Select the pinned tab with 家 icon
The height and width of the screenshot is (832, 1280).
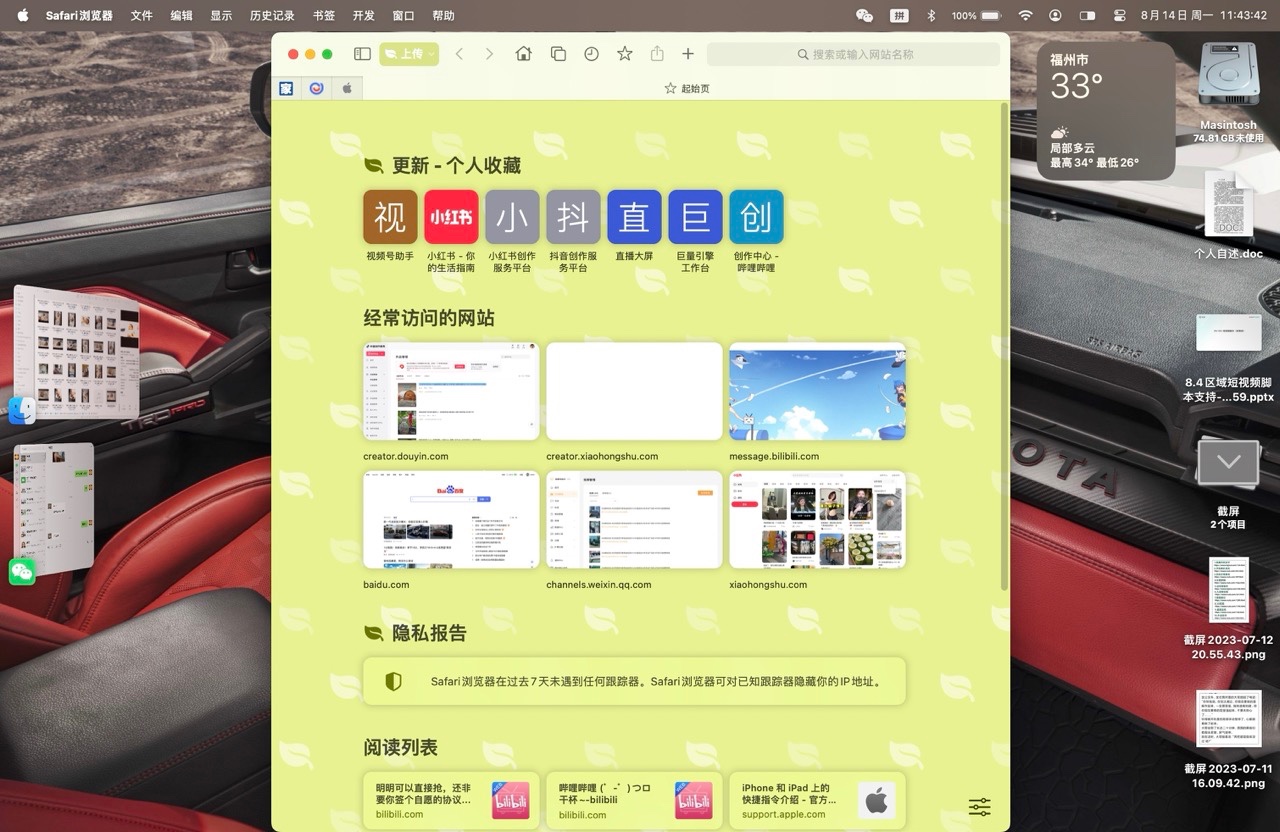pyautogui.click(x=287, y=88)
